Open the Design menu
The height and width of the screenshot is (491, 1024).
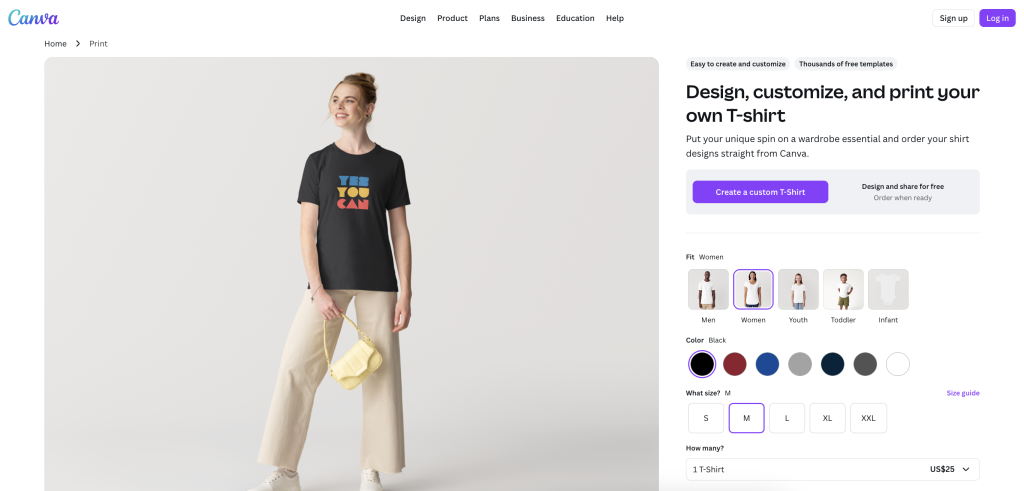pyautogui.click(x=413, y=18)
